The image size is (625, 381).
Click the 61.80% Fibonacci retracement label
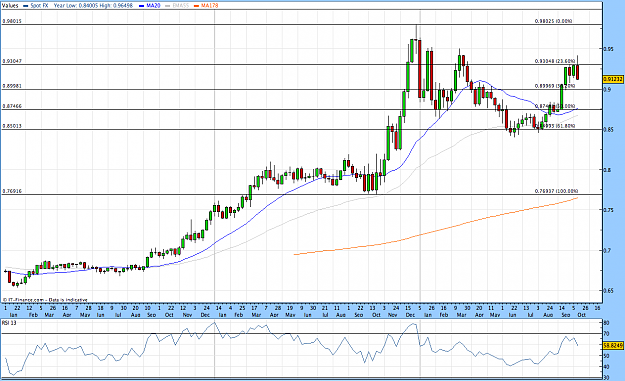coord(555,126)
